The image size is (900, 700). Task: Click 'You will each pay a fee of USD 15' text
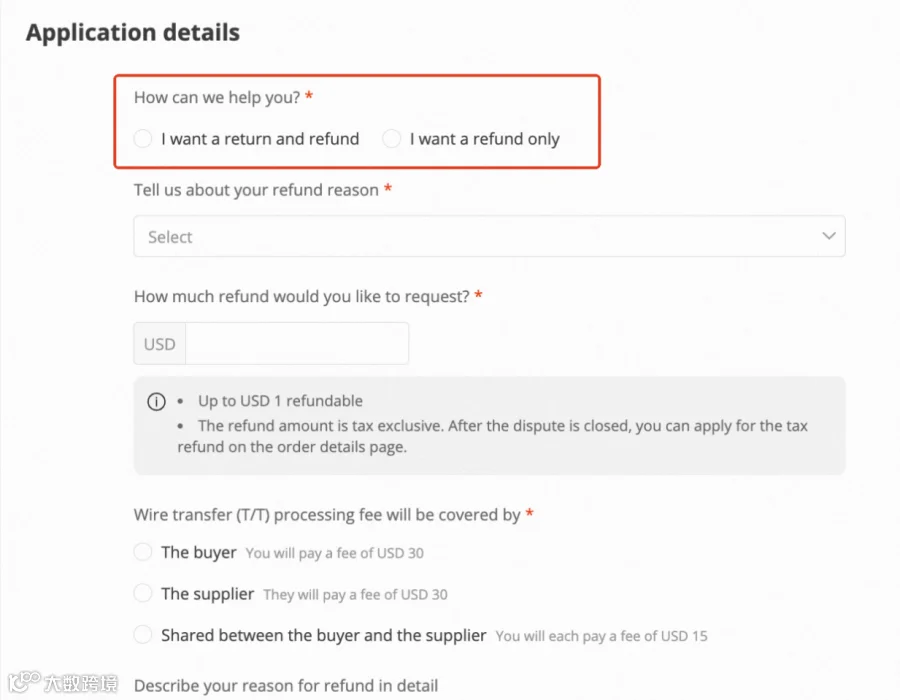coord(602,636)
